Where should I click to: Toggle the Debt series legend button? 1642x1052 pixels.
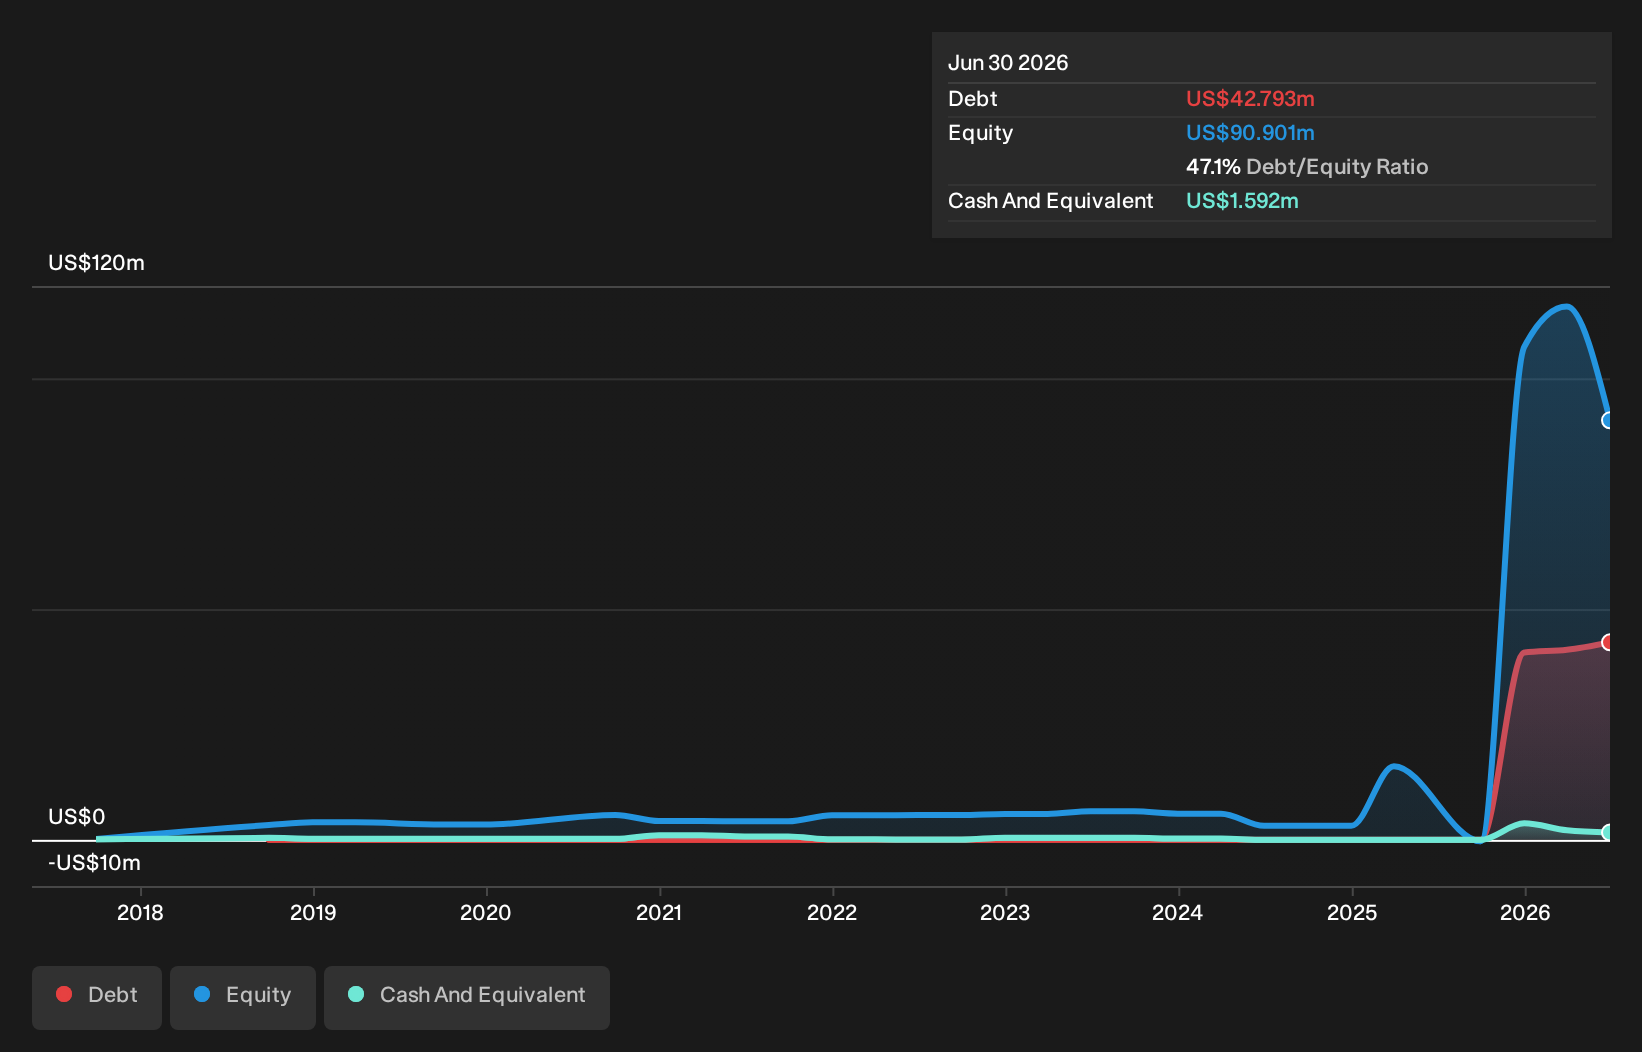97,997
